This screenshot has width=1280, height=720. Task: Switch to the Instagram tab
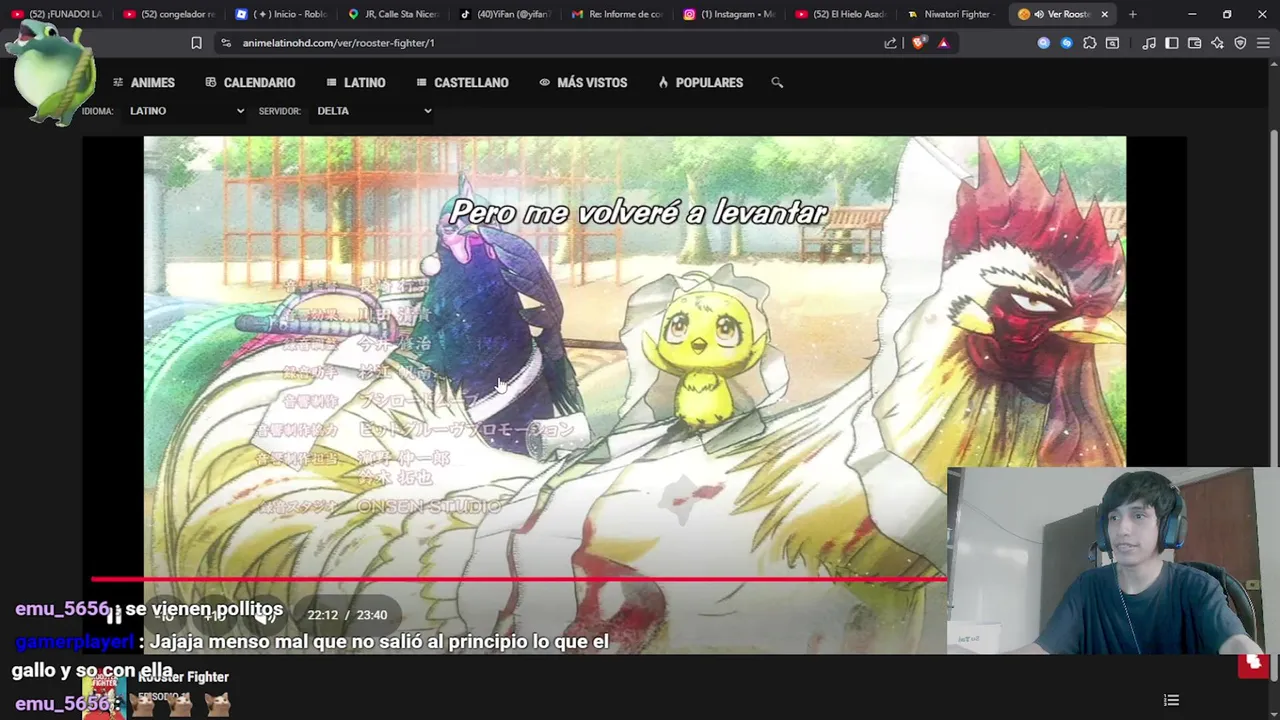tap(730, 14)
